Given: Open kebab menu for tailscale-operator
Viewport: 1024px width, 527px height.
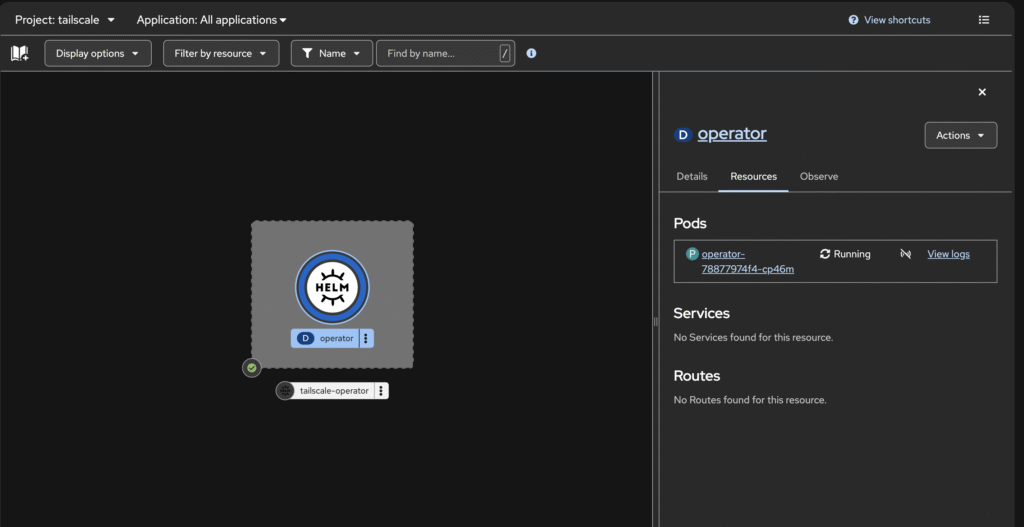Looking at the screenshot, I should (x=381, y=391).
